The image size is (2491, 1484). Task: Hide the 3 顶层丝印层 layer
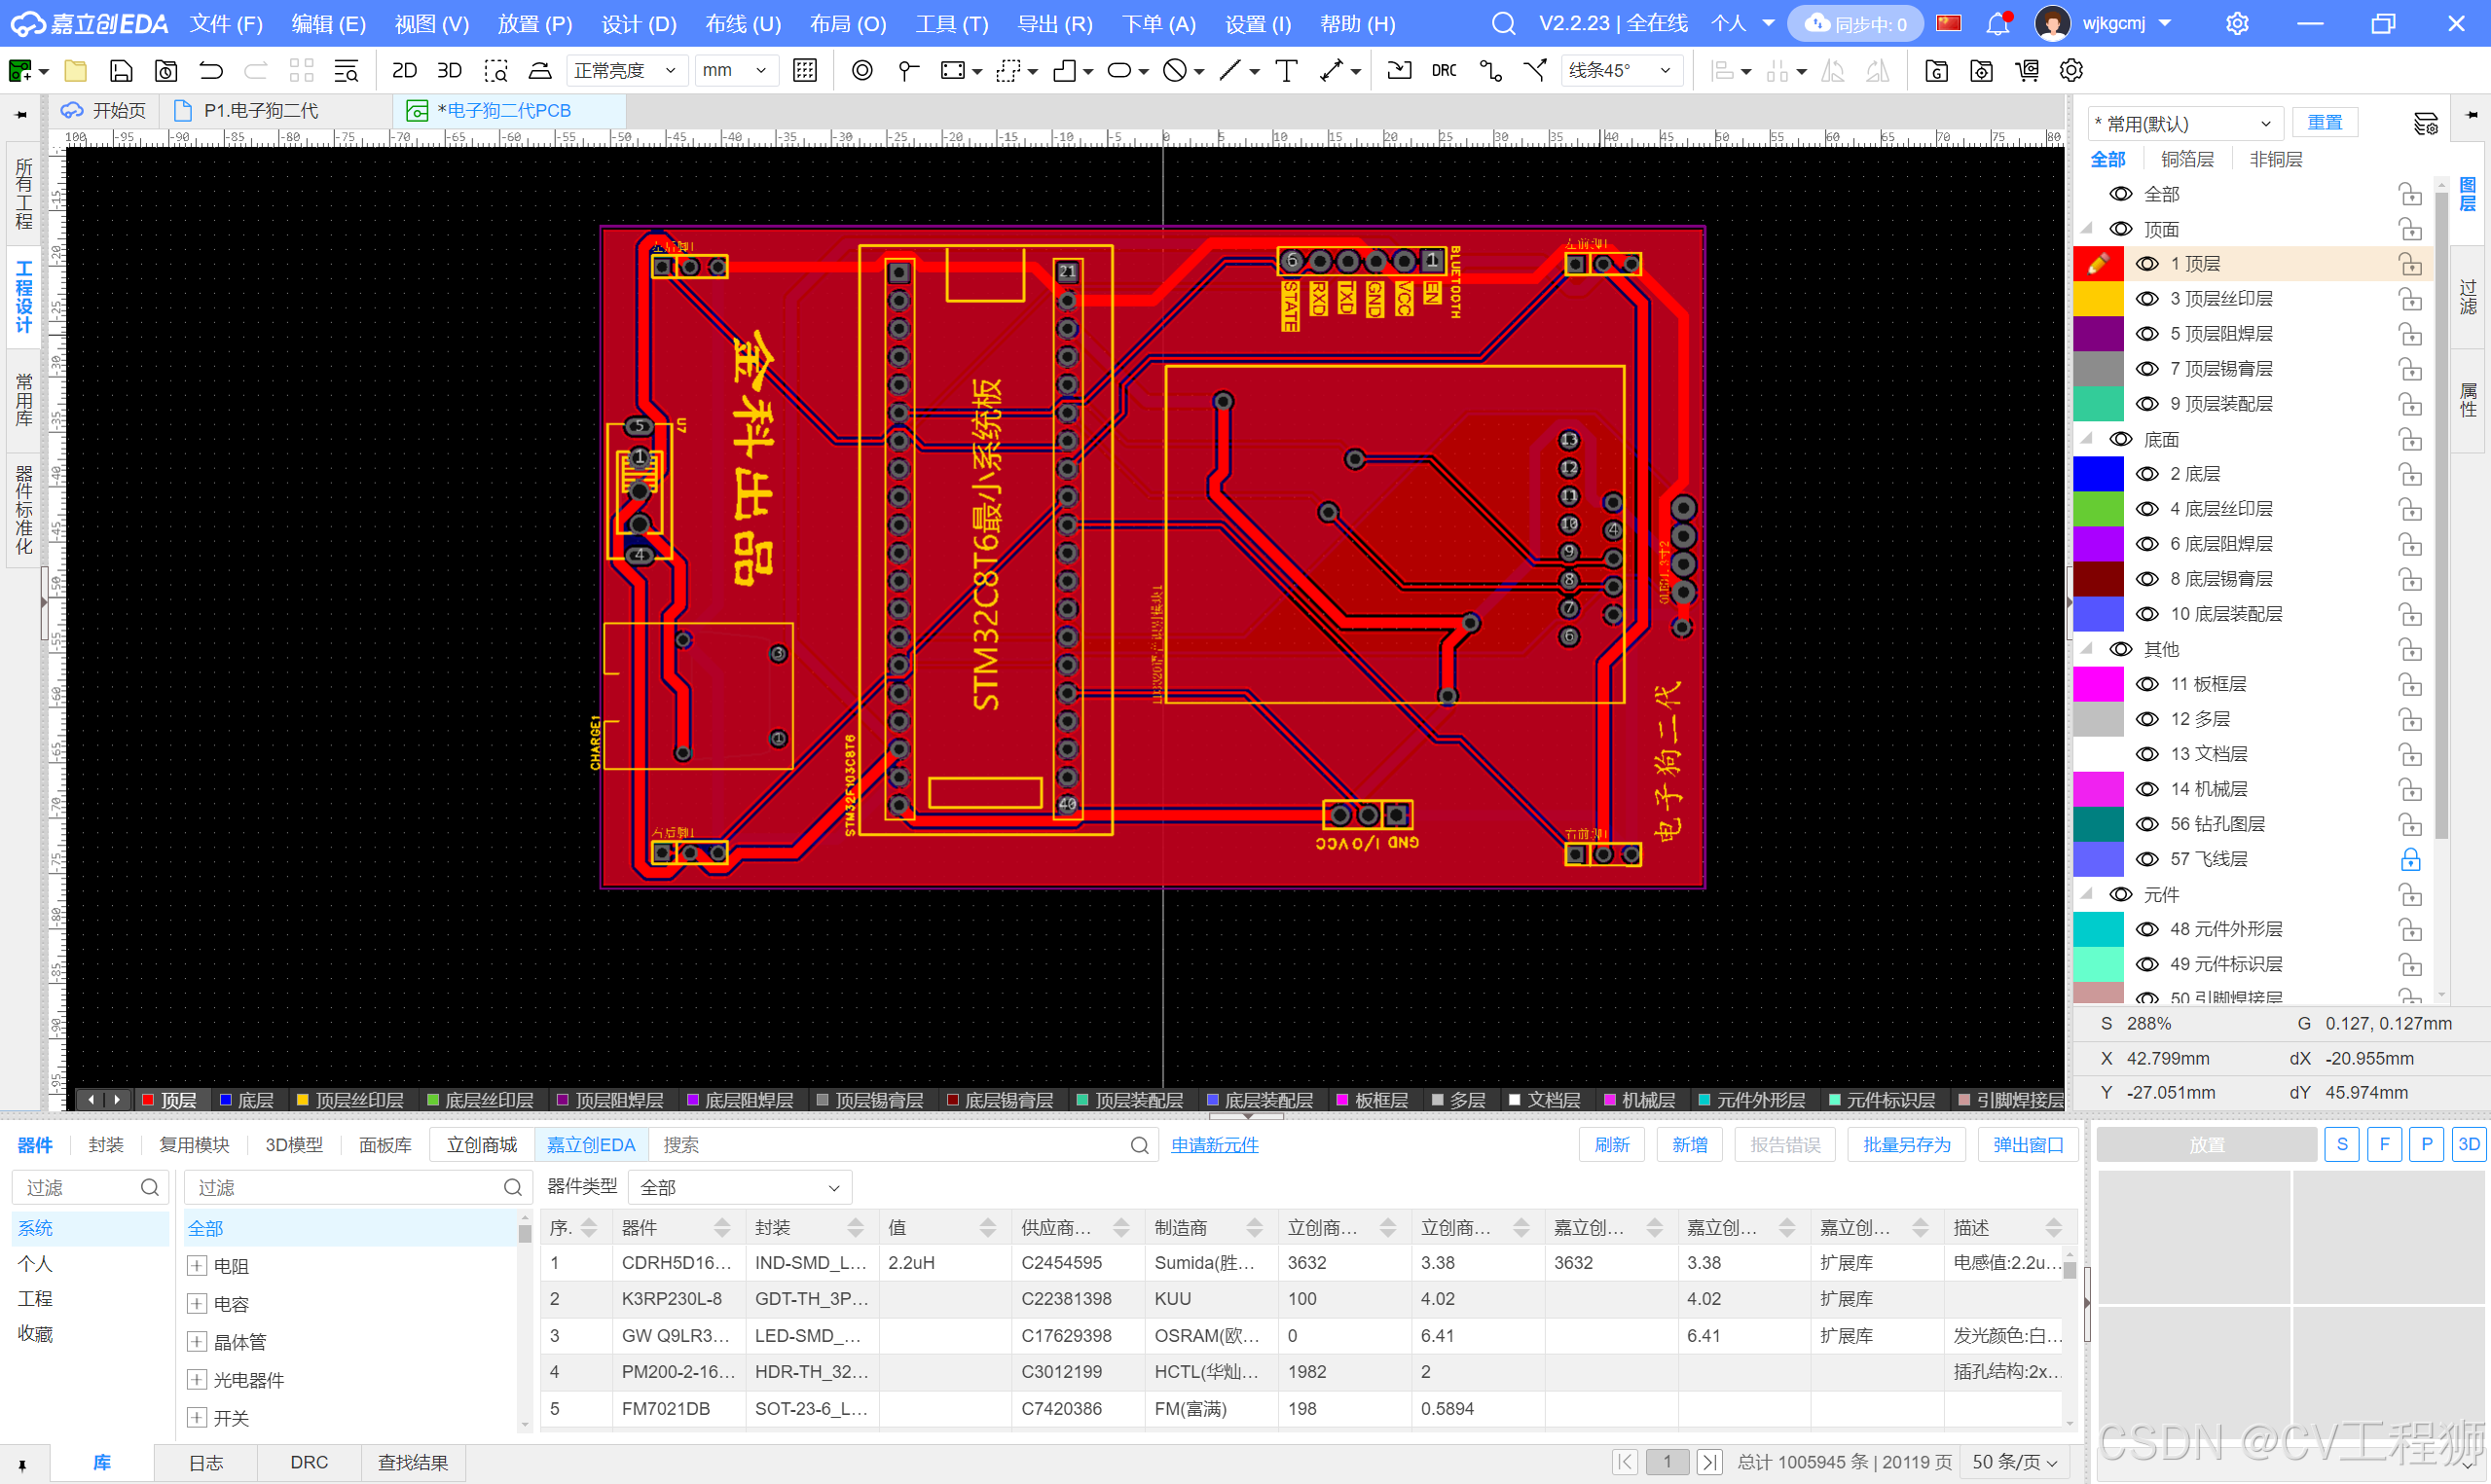pyautogui.click(x=2146, y=299)
